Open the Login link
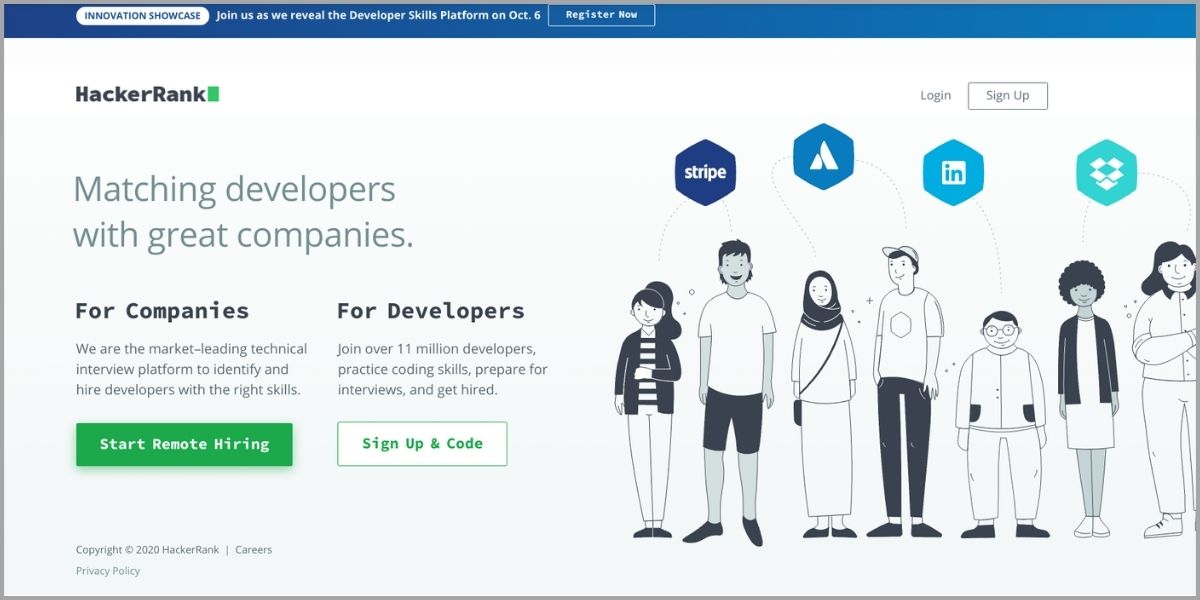1200x600 pixels. point(935,96)
